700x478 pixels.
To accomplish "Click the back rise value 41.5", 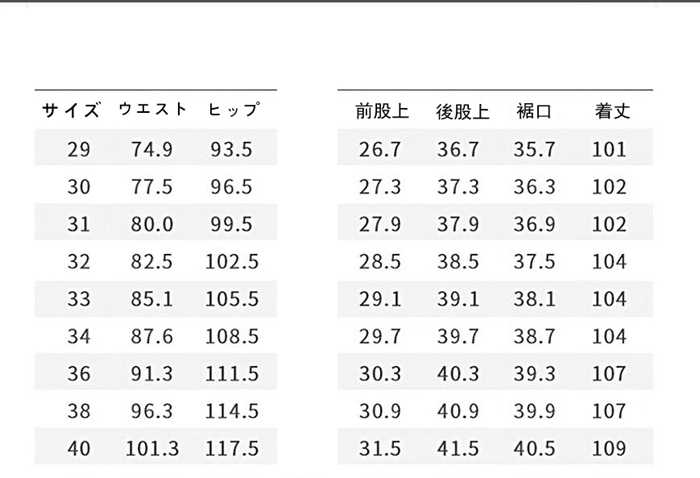I will click(458, 448).
